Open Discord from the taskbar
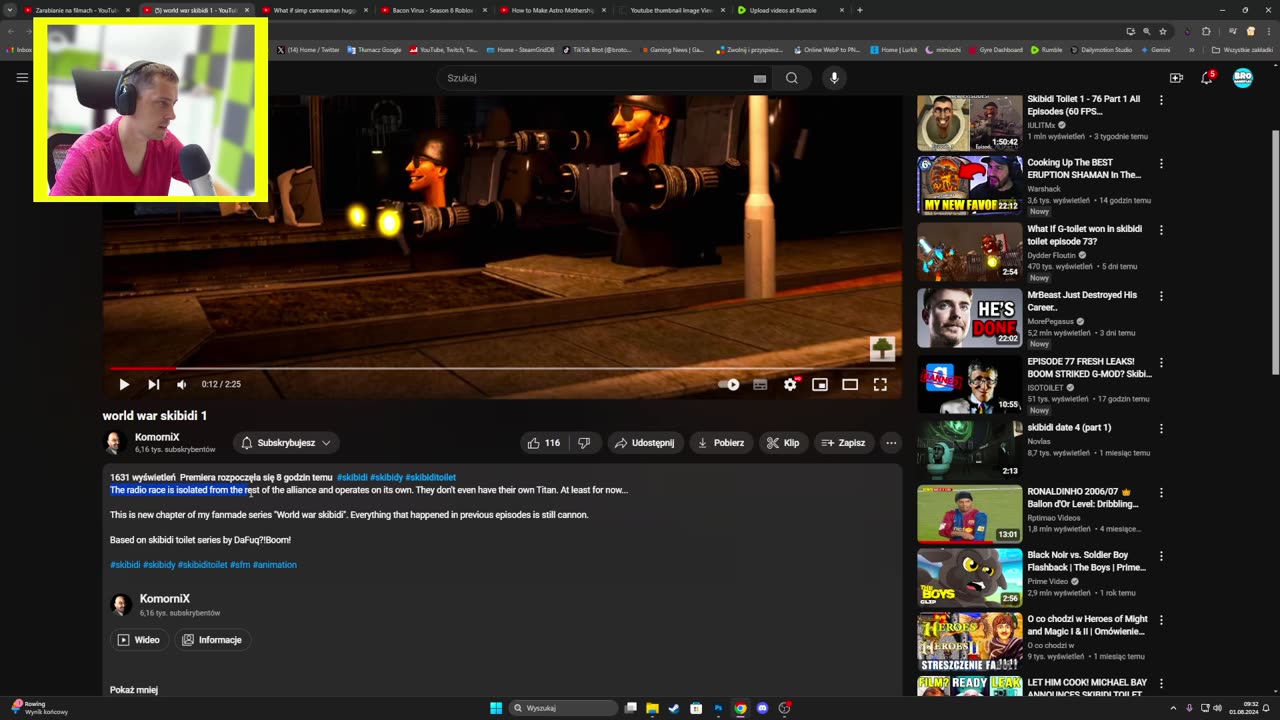1280x720 pixels. (x=762, y=708)
